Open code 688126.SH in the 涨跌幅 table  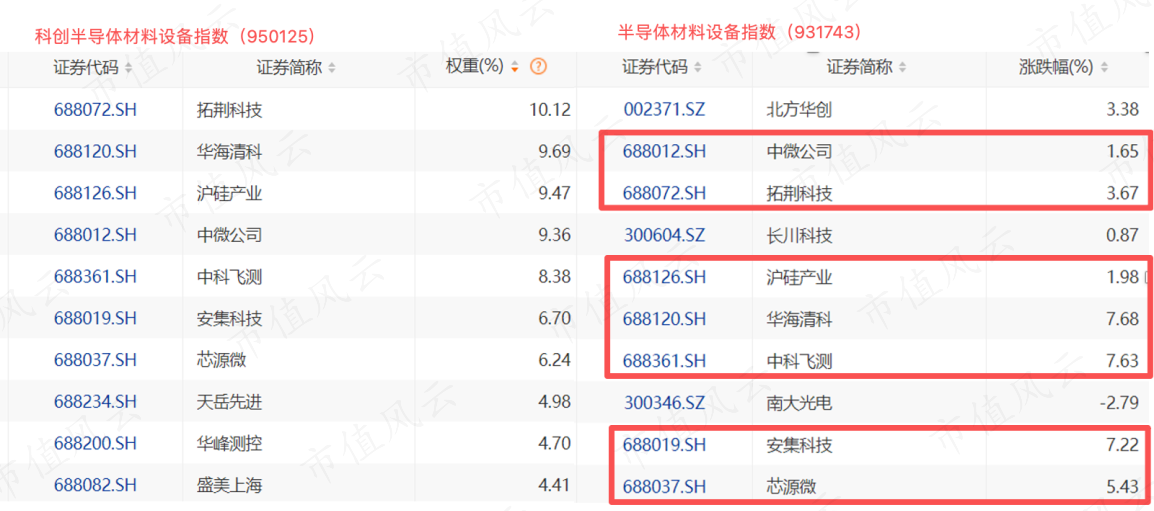[x=665, y=278]
